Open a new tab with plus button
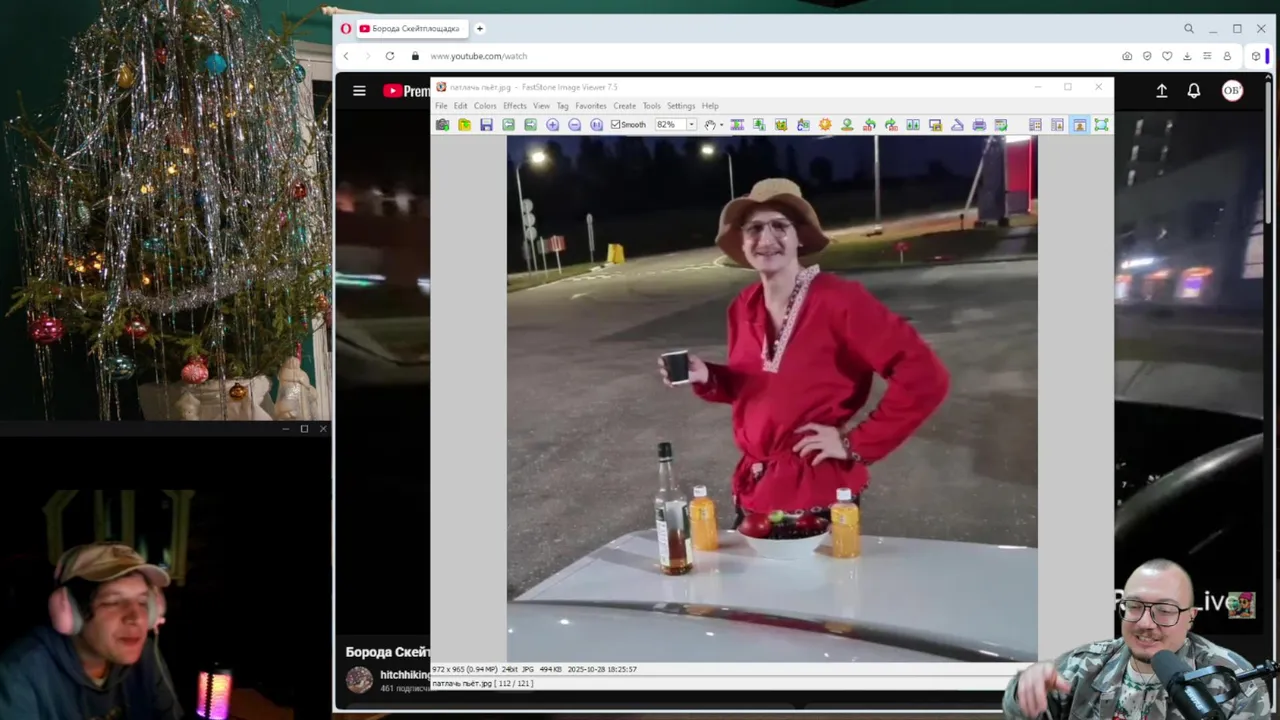Viewport: 1280px width, 720px height. pyautogui.click(x=480, y=29)
